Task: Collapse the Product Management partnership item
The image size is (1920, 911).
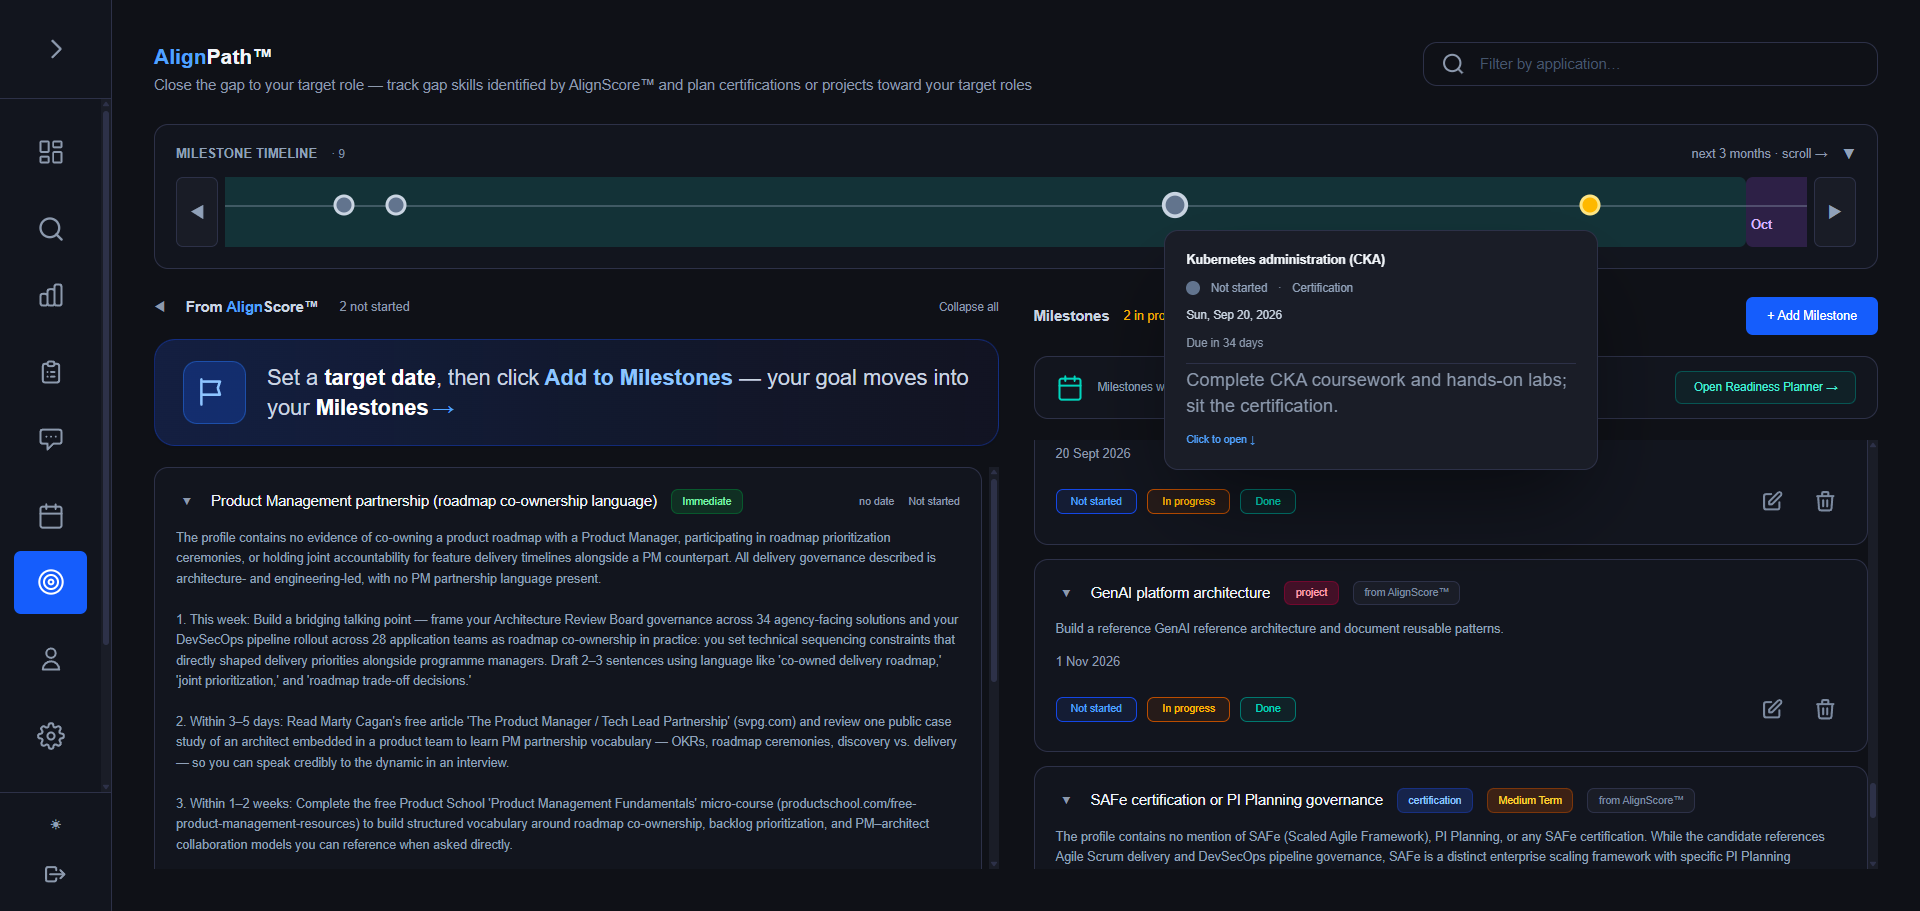Action: 187,501
